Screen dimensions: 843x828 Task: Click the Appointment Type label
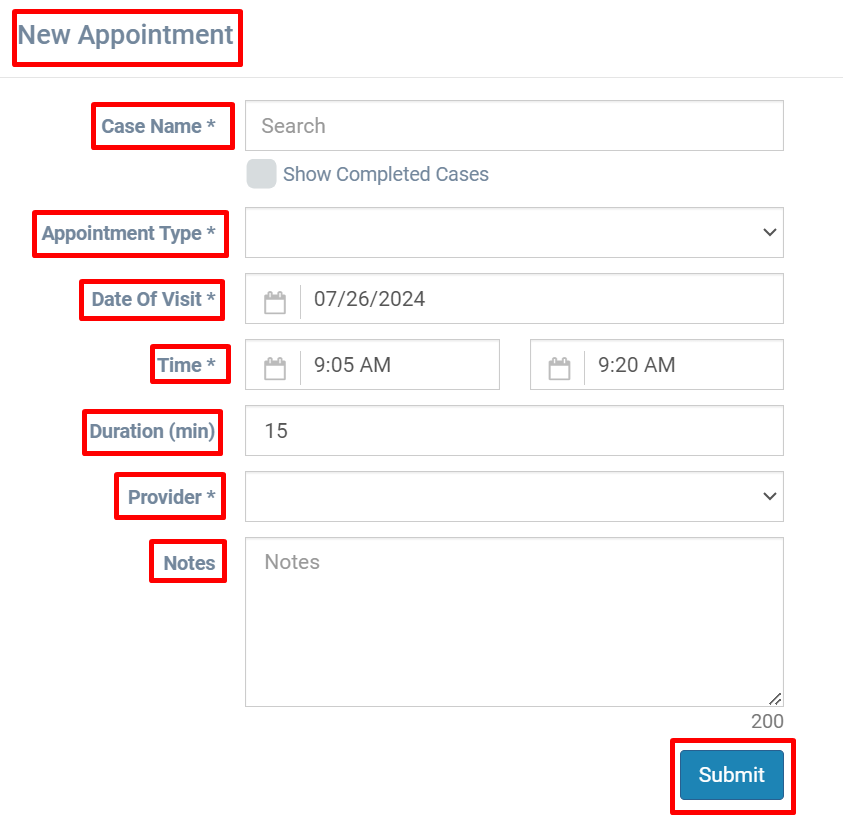click(129, 233)
